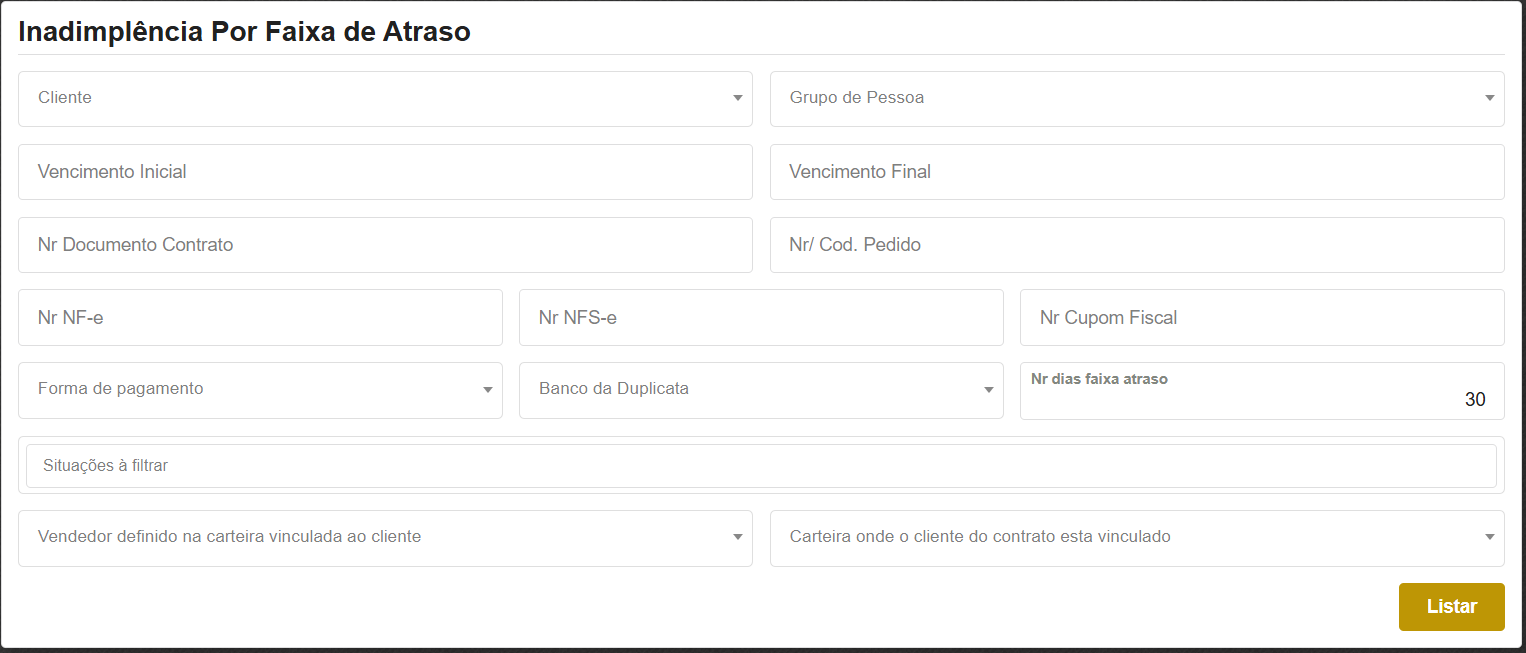Viewport: 1526px width, 653px height.
Task: Click the Nr dias faixa atraso field
Action: pyautogui.click(x=1261, y=399)
